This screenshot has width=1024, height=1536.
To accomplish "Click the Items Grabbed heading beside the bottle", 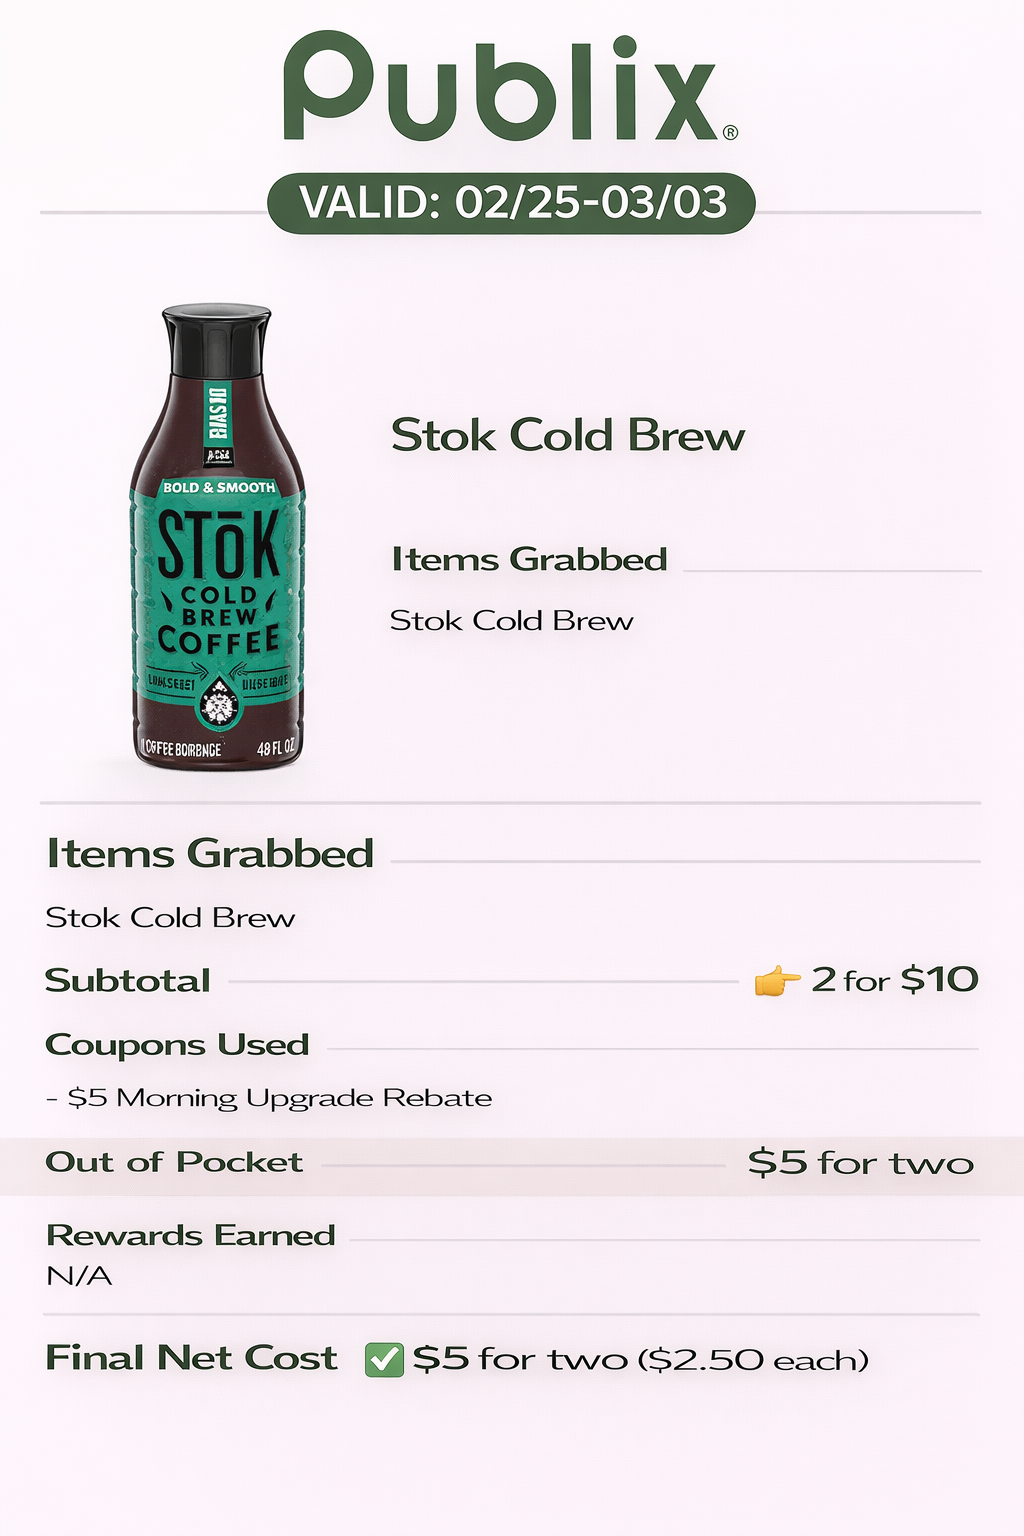I will (529, 559).
